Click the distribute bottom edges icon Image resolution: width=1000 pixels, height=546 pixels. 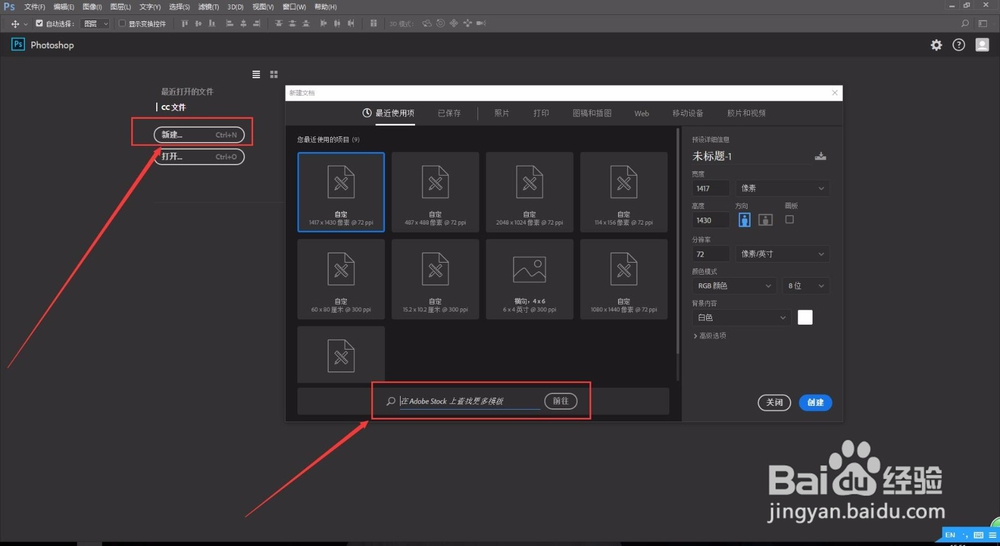click(305, 24)
